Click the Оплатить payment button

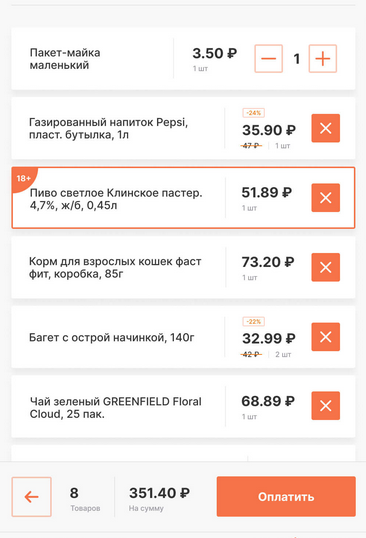click(286, 496)
